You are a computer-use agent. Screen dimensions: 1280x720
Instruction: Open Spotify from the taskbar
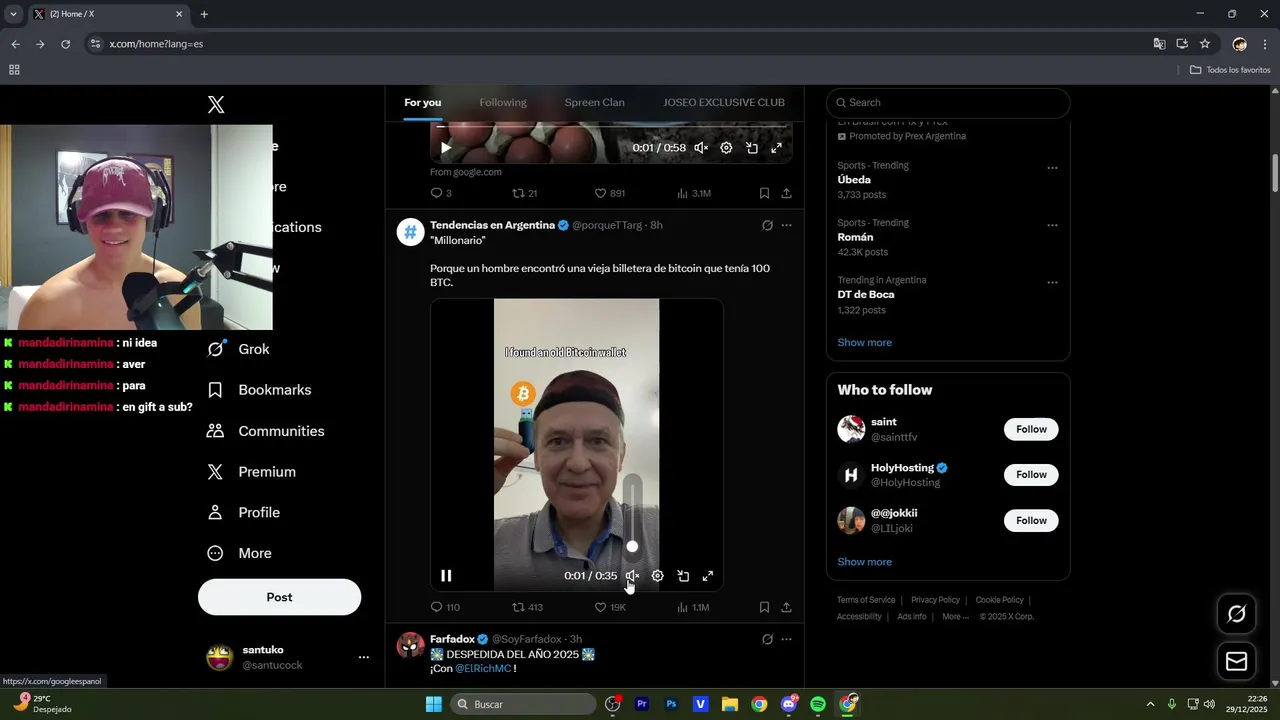818,704
